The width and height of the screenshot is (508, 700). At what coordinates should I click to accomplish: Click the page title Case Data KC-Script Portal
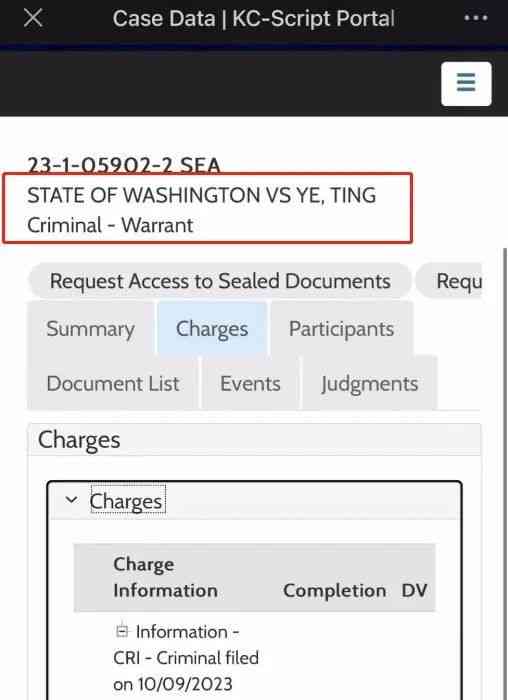254,19
